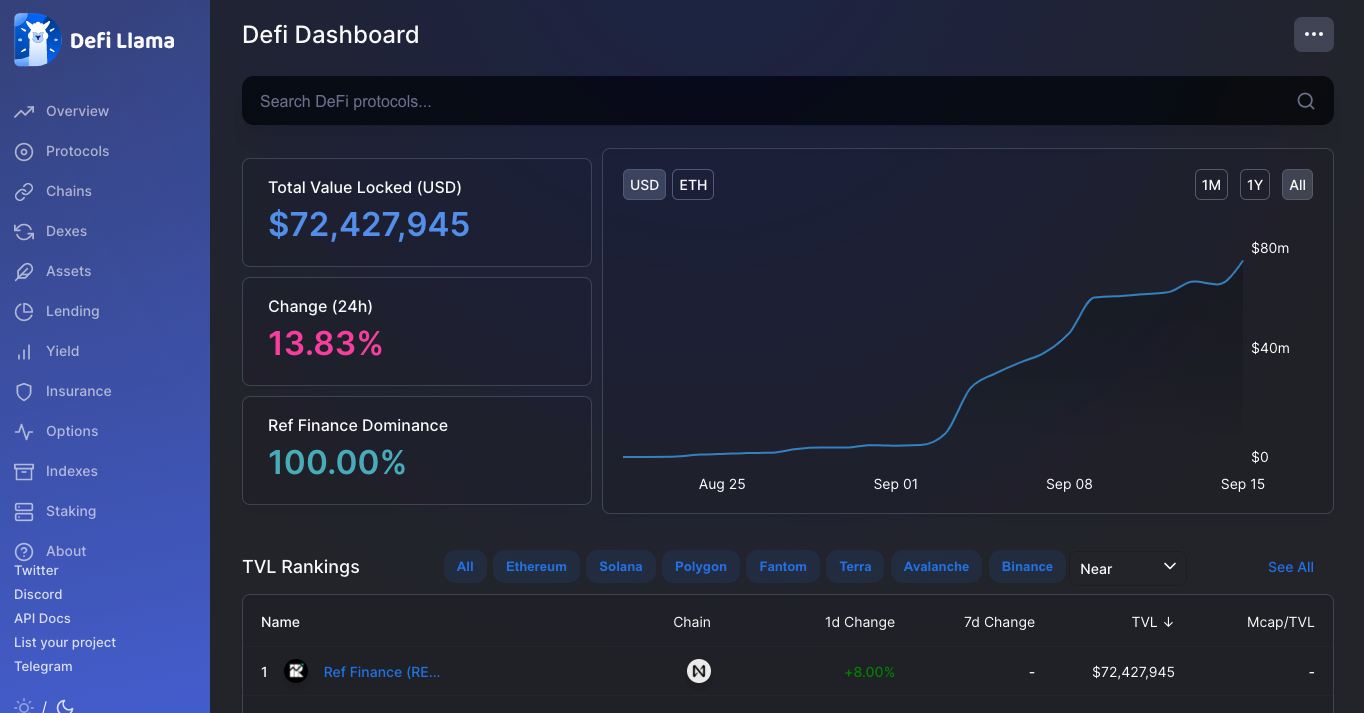Filter rankings by Fantom

coord(783,566)
